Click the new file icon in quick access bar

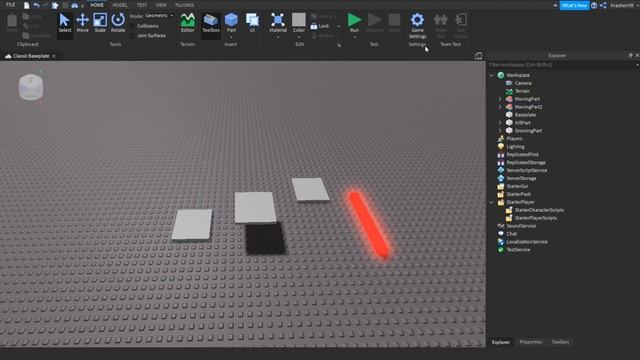coord(27,5)
